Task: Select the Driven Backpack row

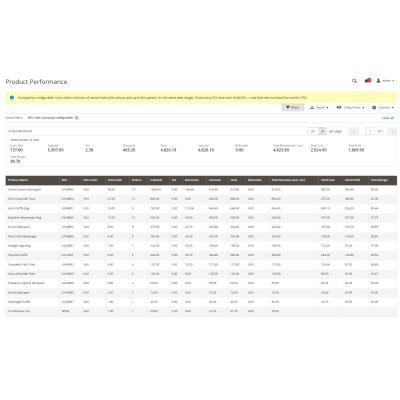Action: 201,292
